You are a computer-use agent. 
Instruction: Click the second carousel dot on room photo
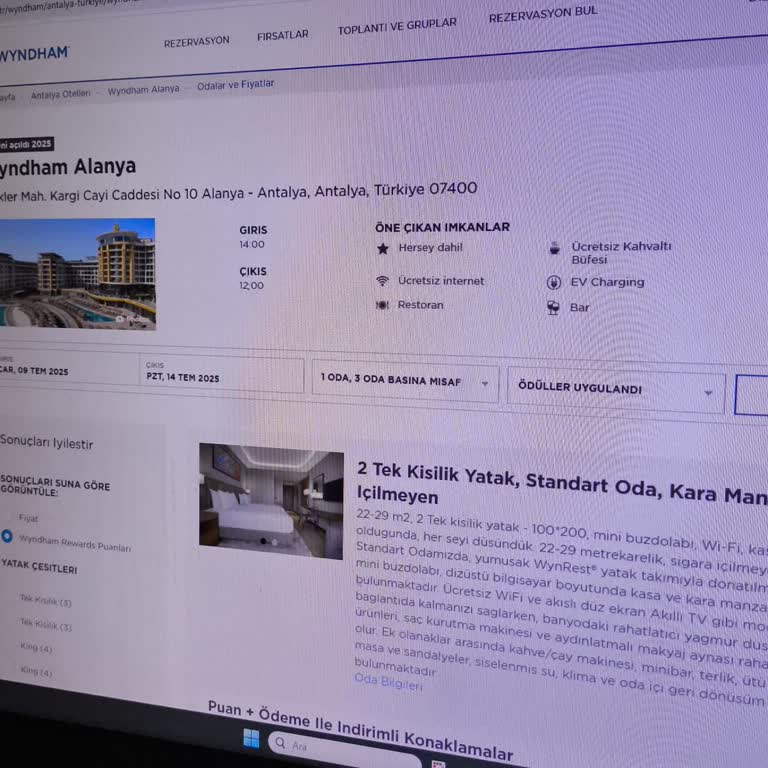pos(274,542)
